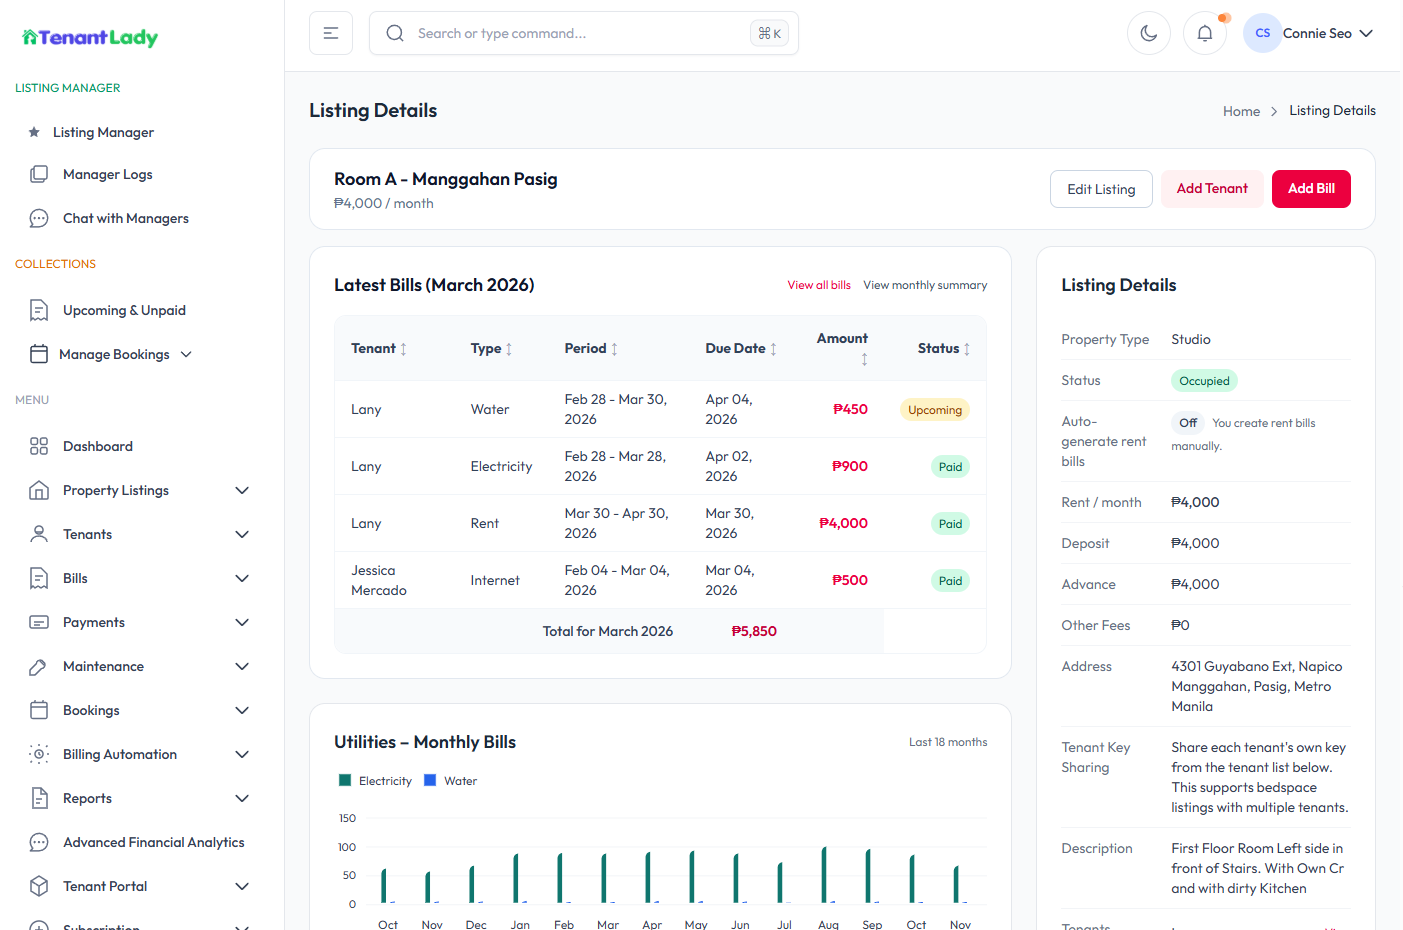Viewport: 1403px width, 930px height.
Task: Click the Upcoming & Unpaid receipt icon
Action: coord(39,310)
